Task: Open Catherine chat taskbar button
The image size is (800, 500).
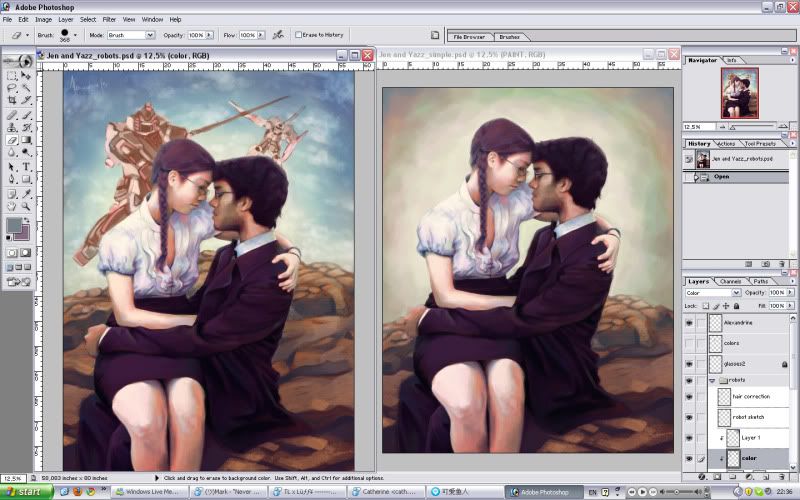Action: pyautogui.click(x=385, y=492)
